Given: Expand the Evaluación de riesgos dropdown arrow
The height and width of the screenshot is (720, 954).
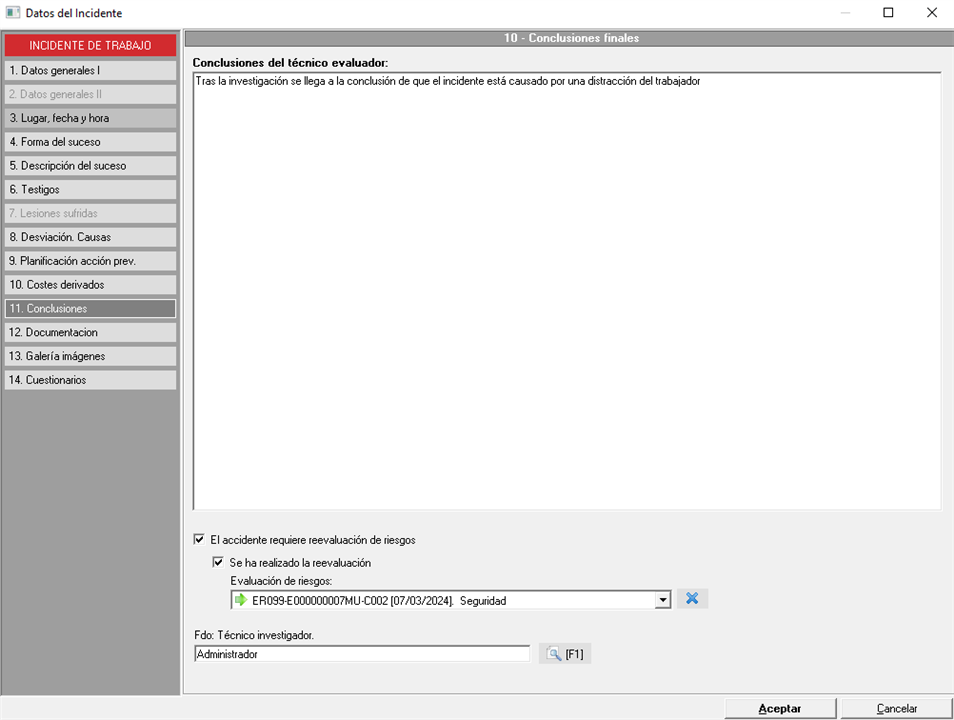Looking at the screenshot, I should [x=661, y=600].
